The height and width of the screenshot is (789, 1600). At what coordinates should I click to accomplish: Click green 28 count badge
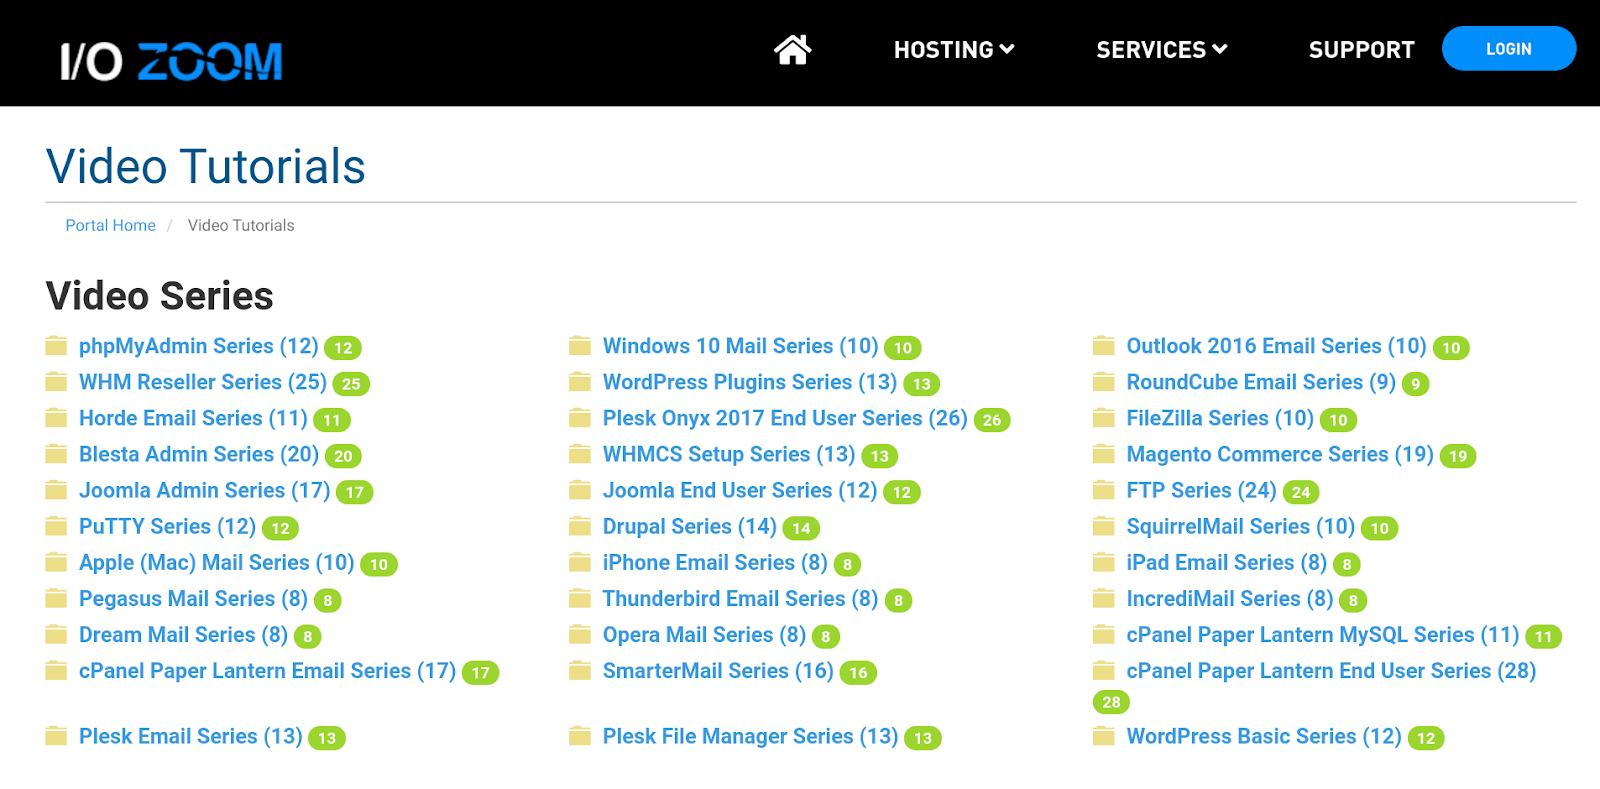(x=1111, y=702)
